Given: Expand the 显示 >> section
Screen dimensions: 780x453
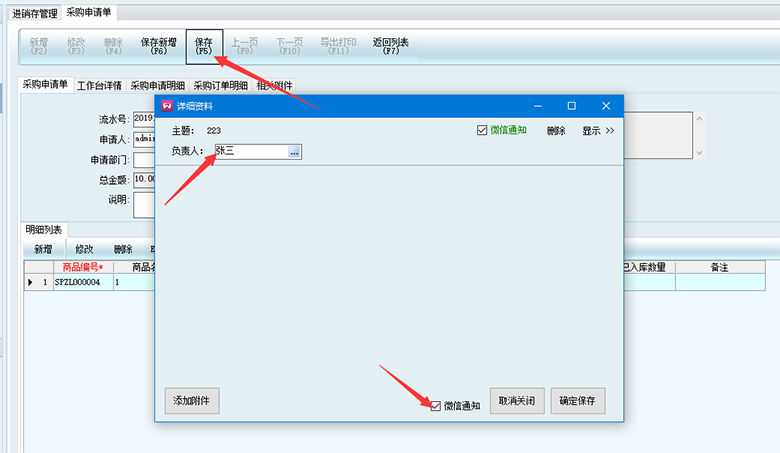Looking at the screenshot, I should click(598, 130).
